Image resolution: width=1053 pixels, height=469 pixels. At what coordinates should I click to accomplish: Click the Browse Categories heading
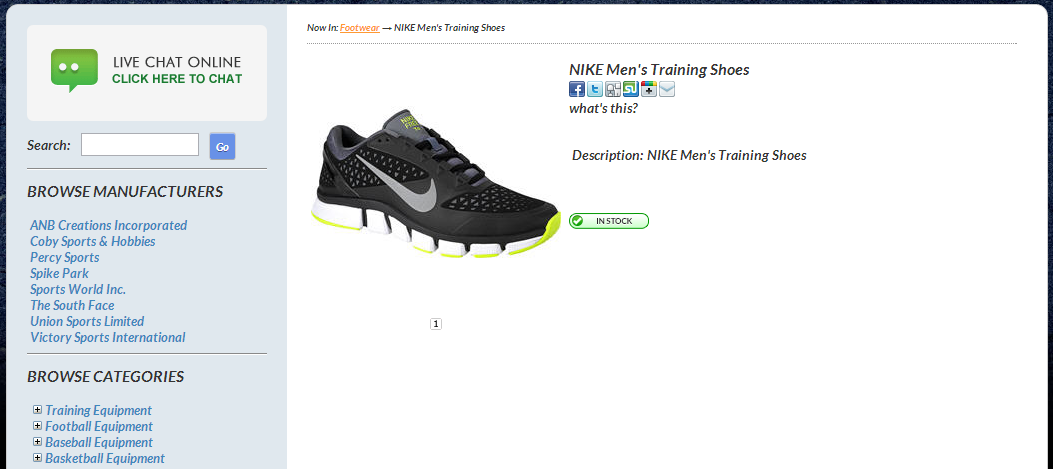click(x=105, y=376)
